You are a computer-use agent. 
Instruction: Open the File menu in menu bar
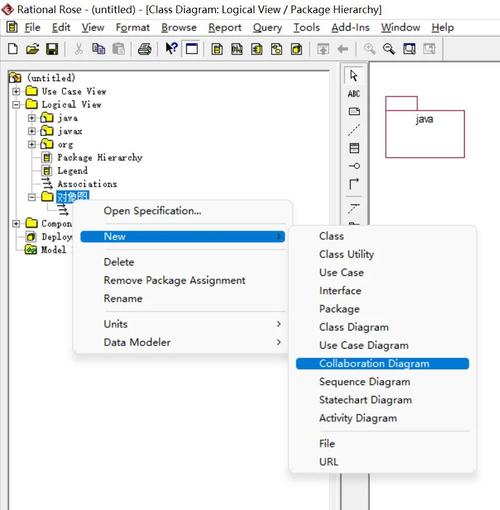[x=33, y=27]
